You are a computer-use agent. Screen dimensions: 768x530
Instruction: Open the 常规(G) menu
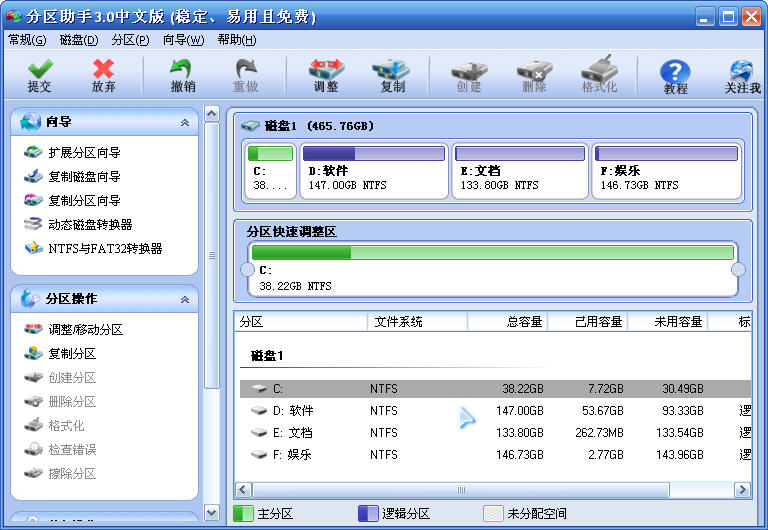point(27,40)
